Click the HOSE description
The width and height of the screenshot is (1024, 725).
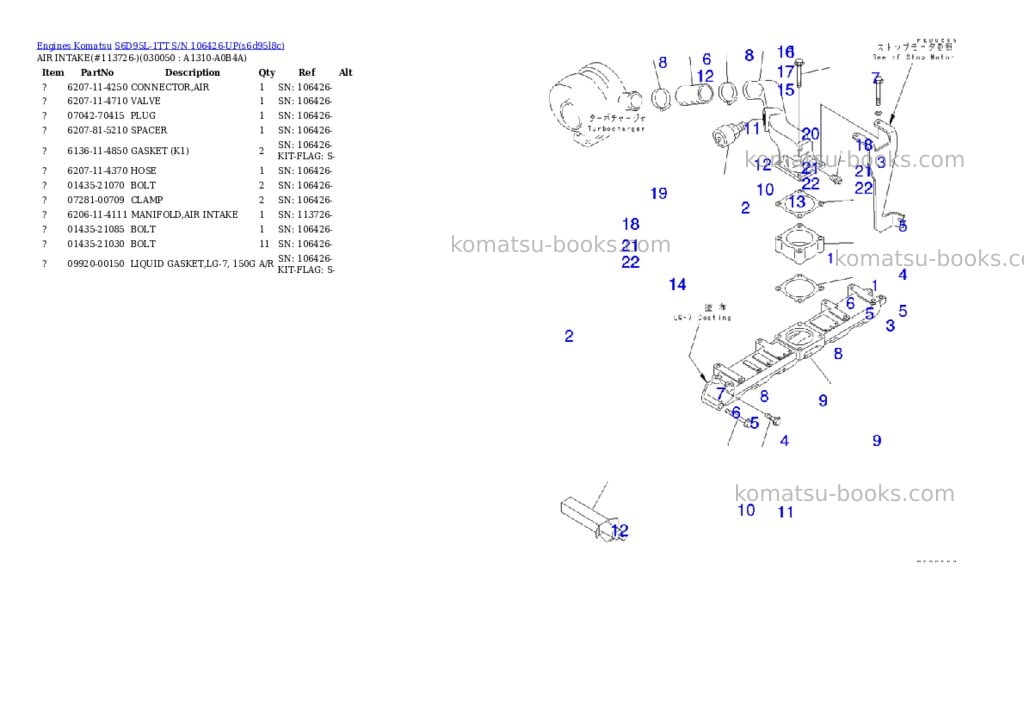144,170
